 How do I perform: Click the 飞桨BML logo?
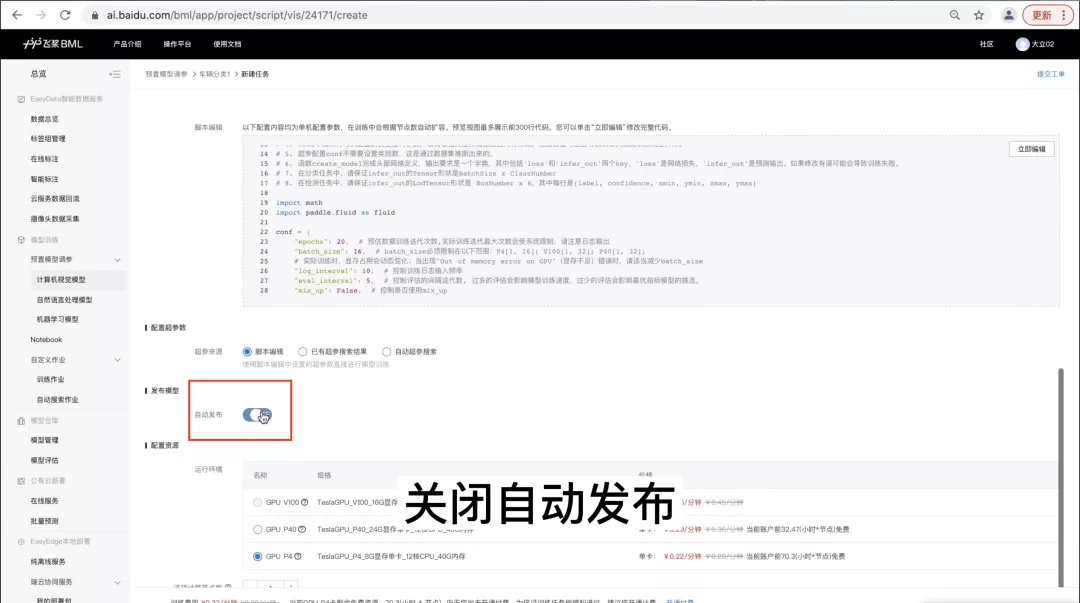click(52, 43)
